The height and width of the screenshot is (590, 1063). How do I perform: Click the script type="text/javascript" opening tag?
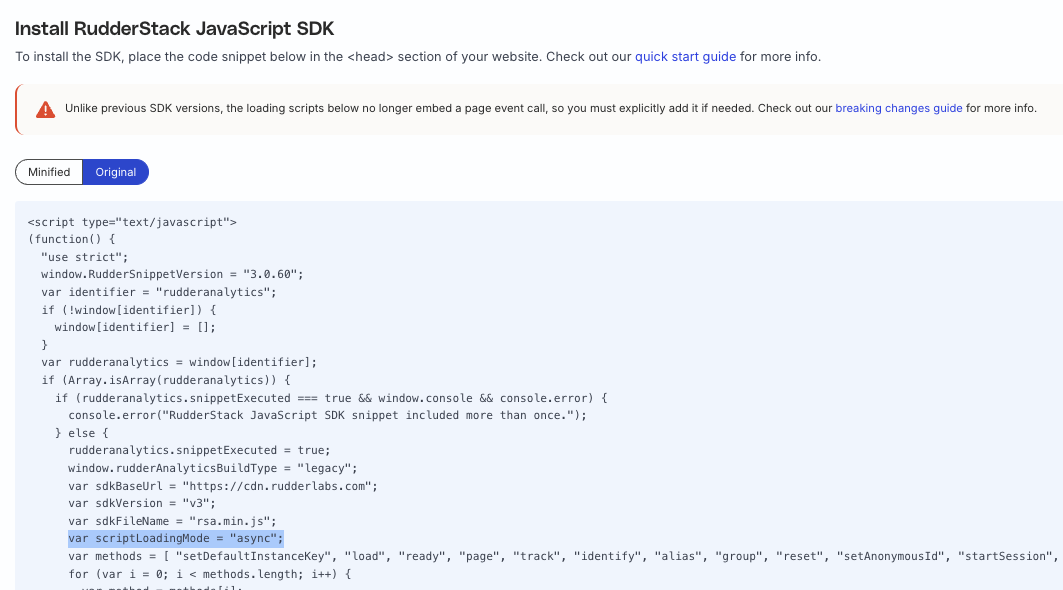[132, 222]
